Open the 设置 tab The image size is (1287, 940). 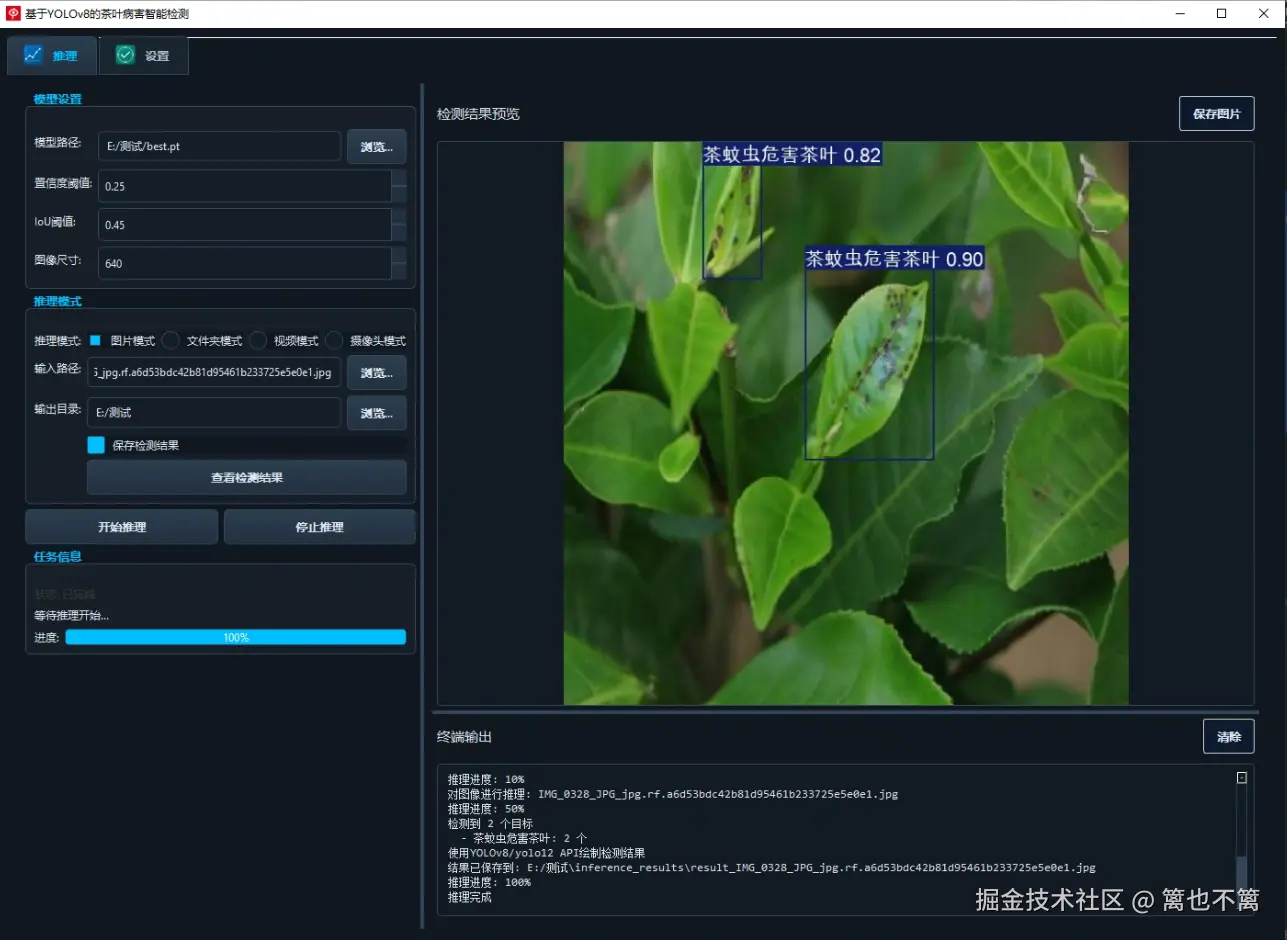point(144,56)
